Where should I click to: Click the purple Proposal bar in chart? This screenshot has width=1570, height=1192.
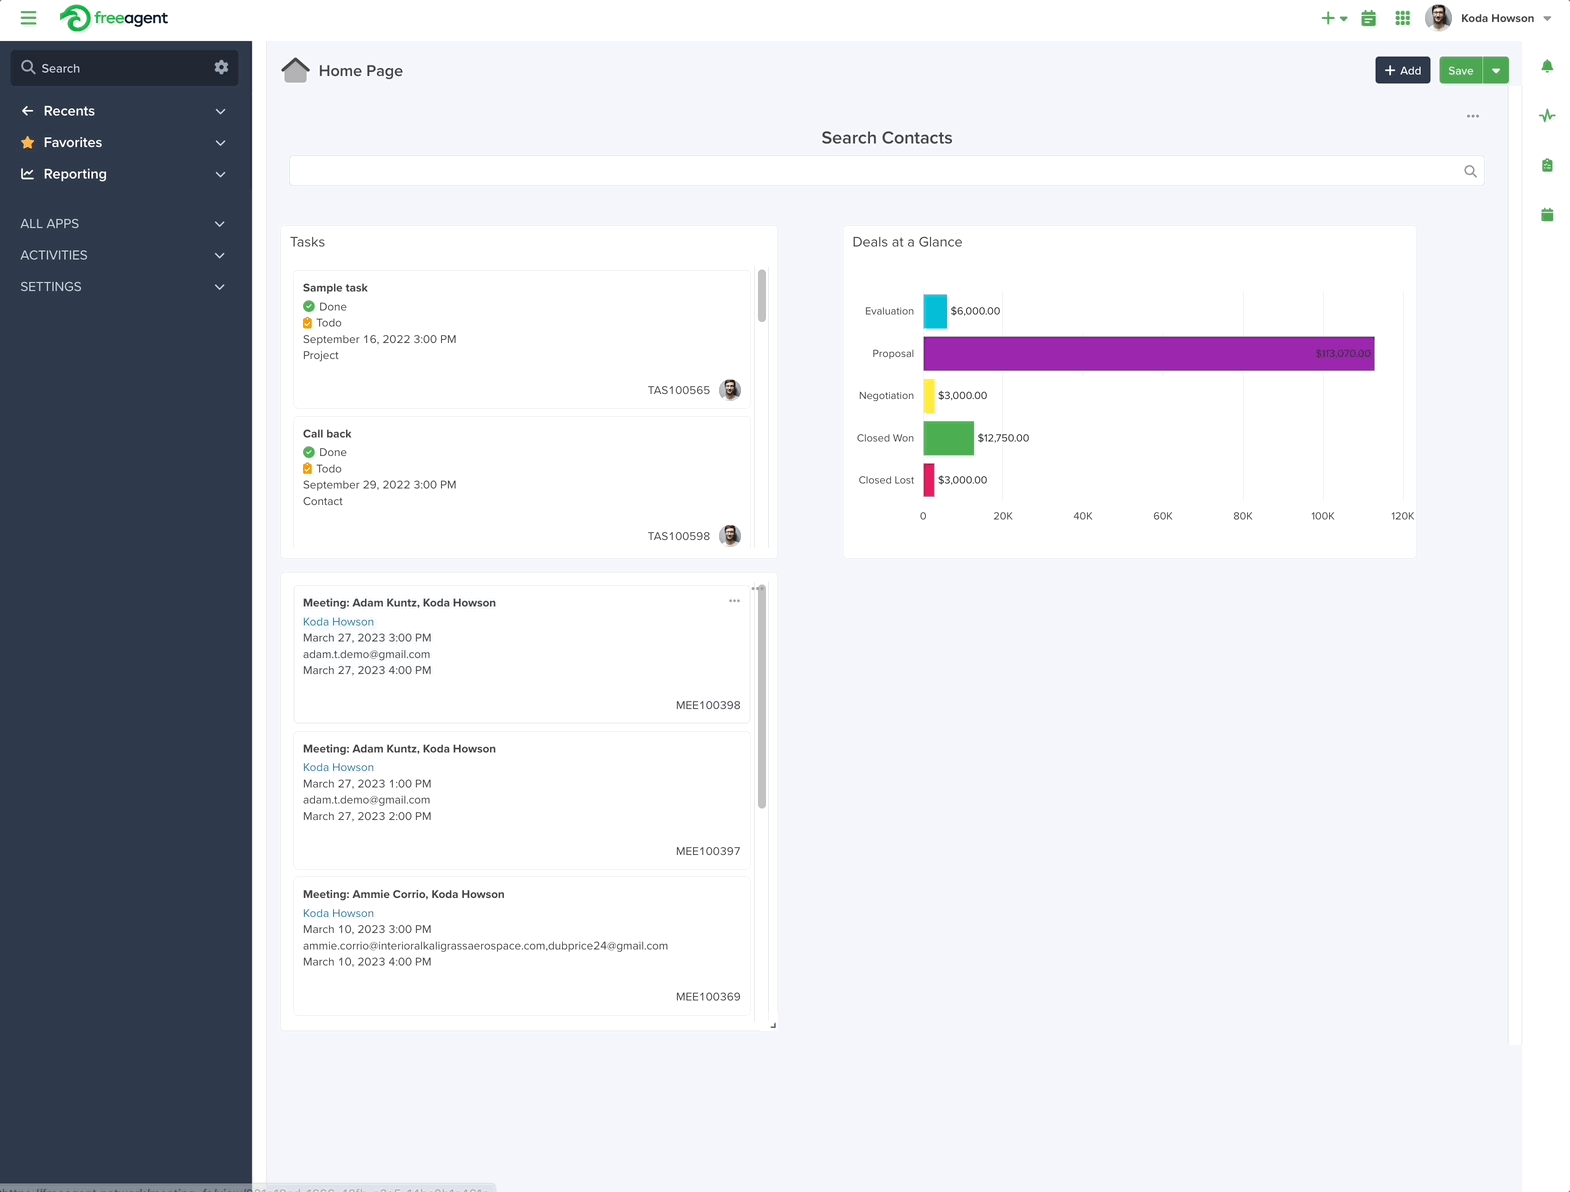pyautogui.click(x=1148, y=354)
